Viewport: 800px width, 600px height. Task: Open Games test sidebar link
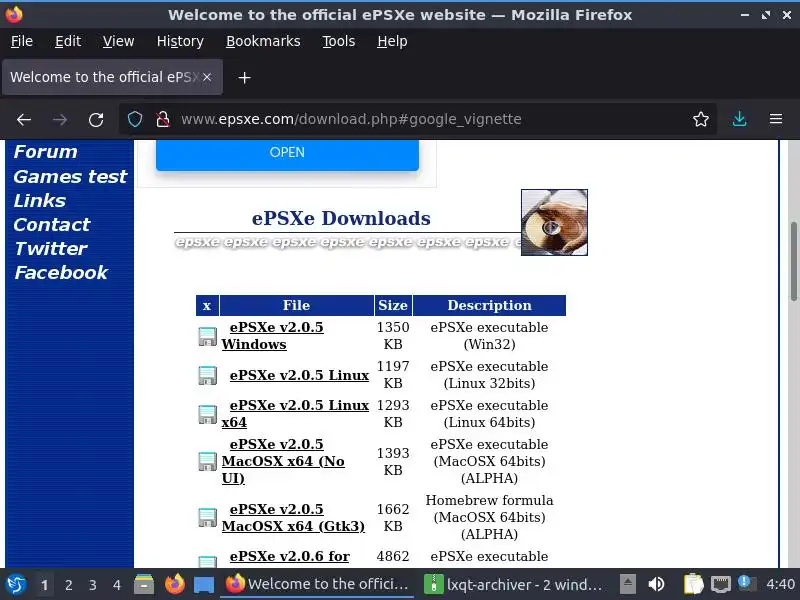(x=70, y=177)
